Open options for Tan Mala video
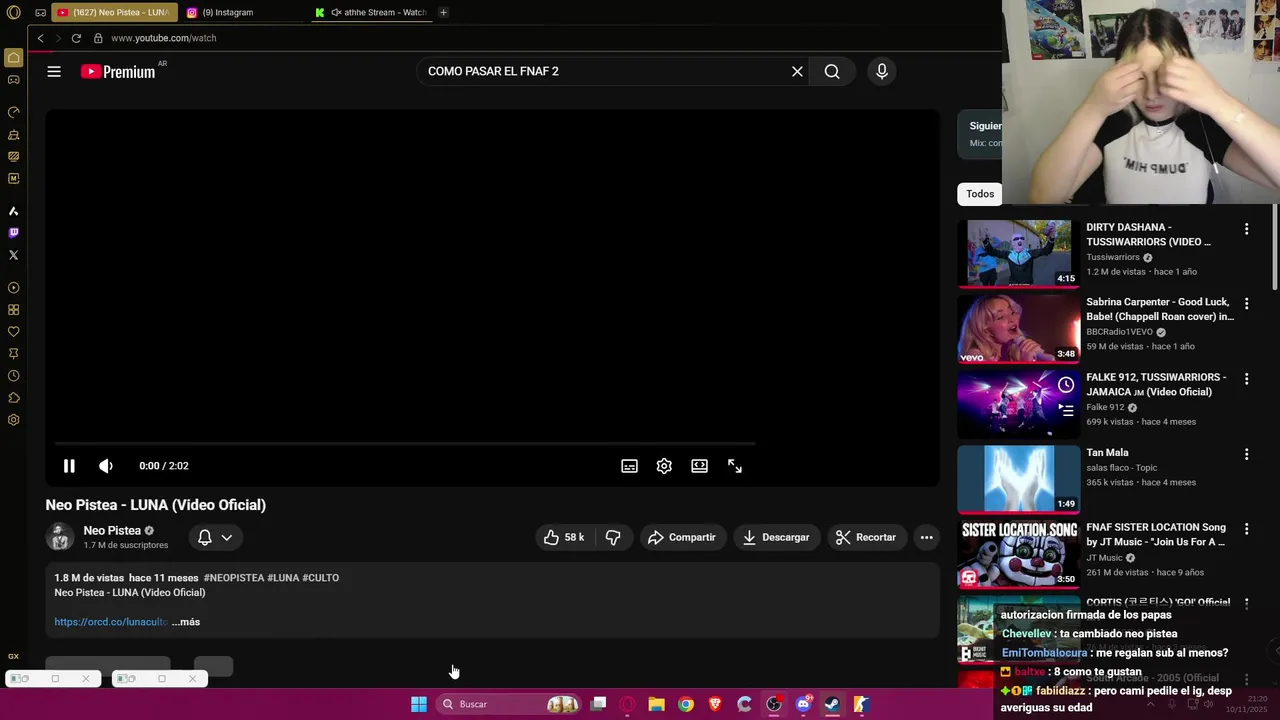 (x=1246, y=454)
